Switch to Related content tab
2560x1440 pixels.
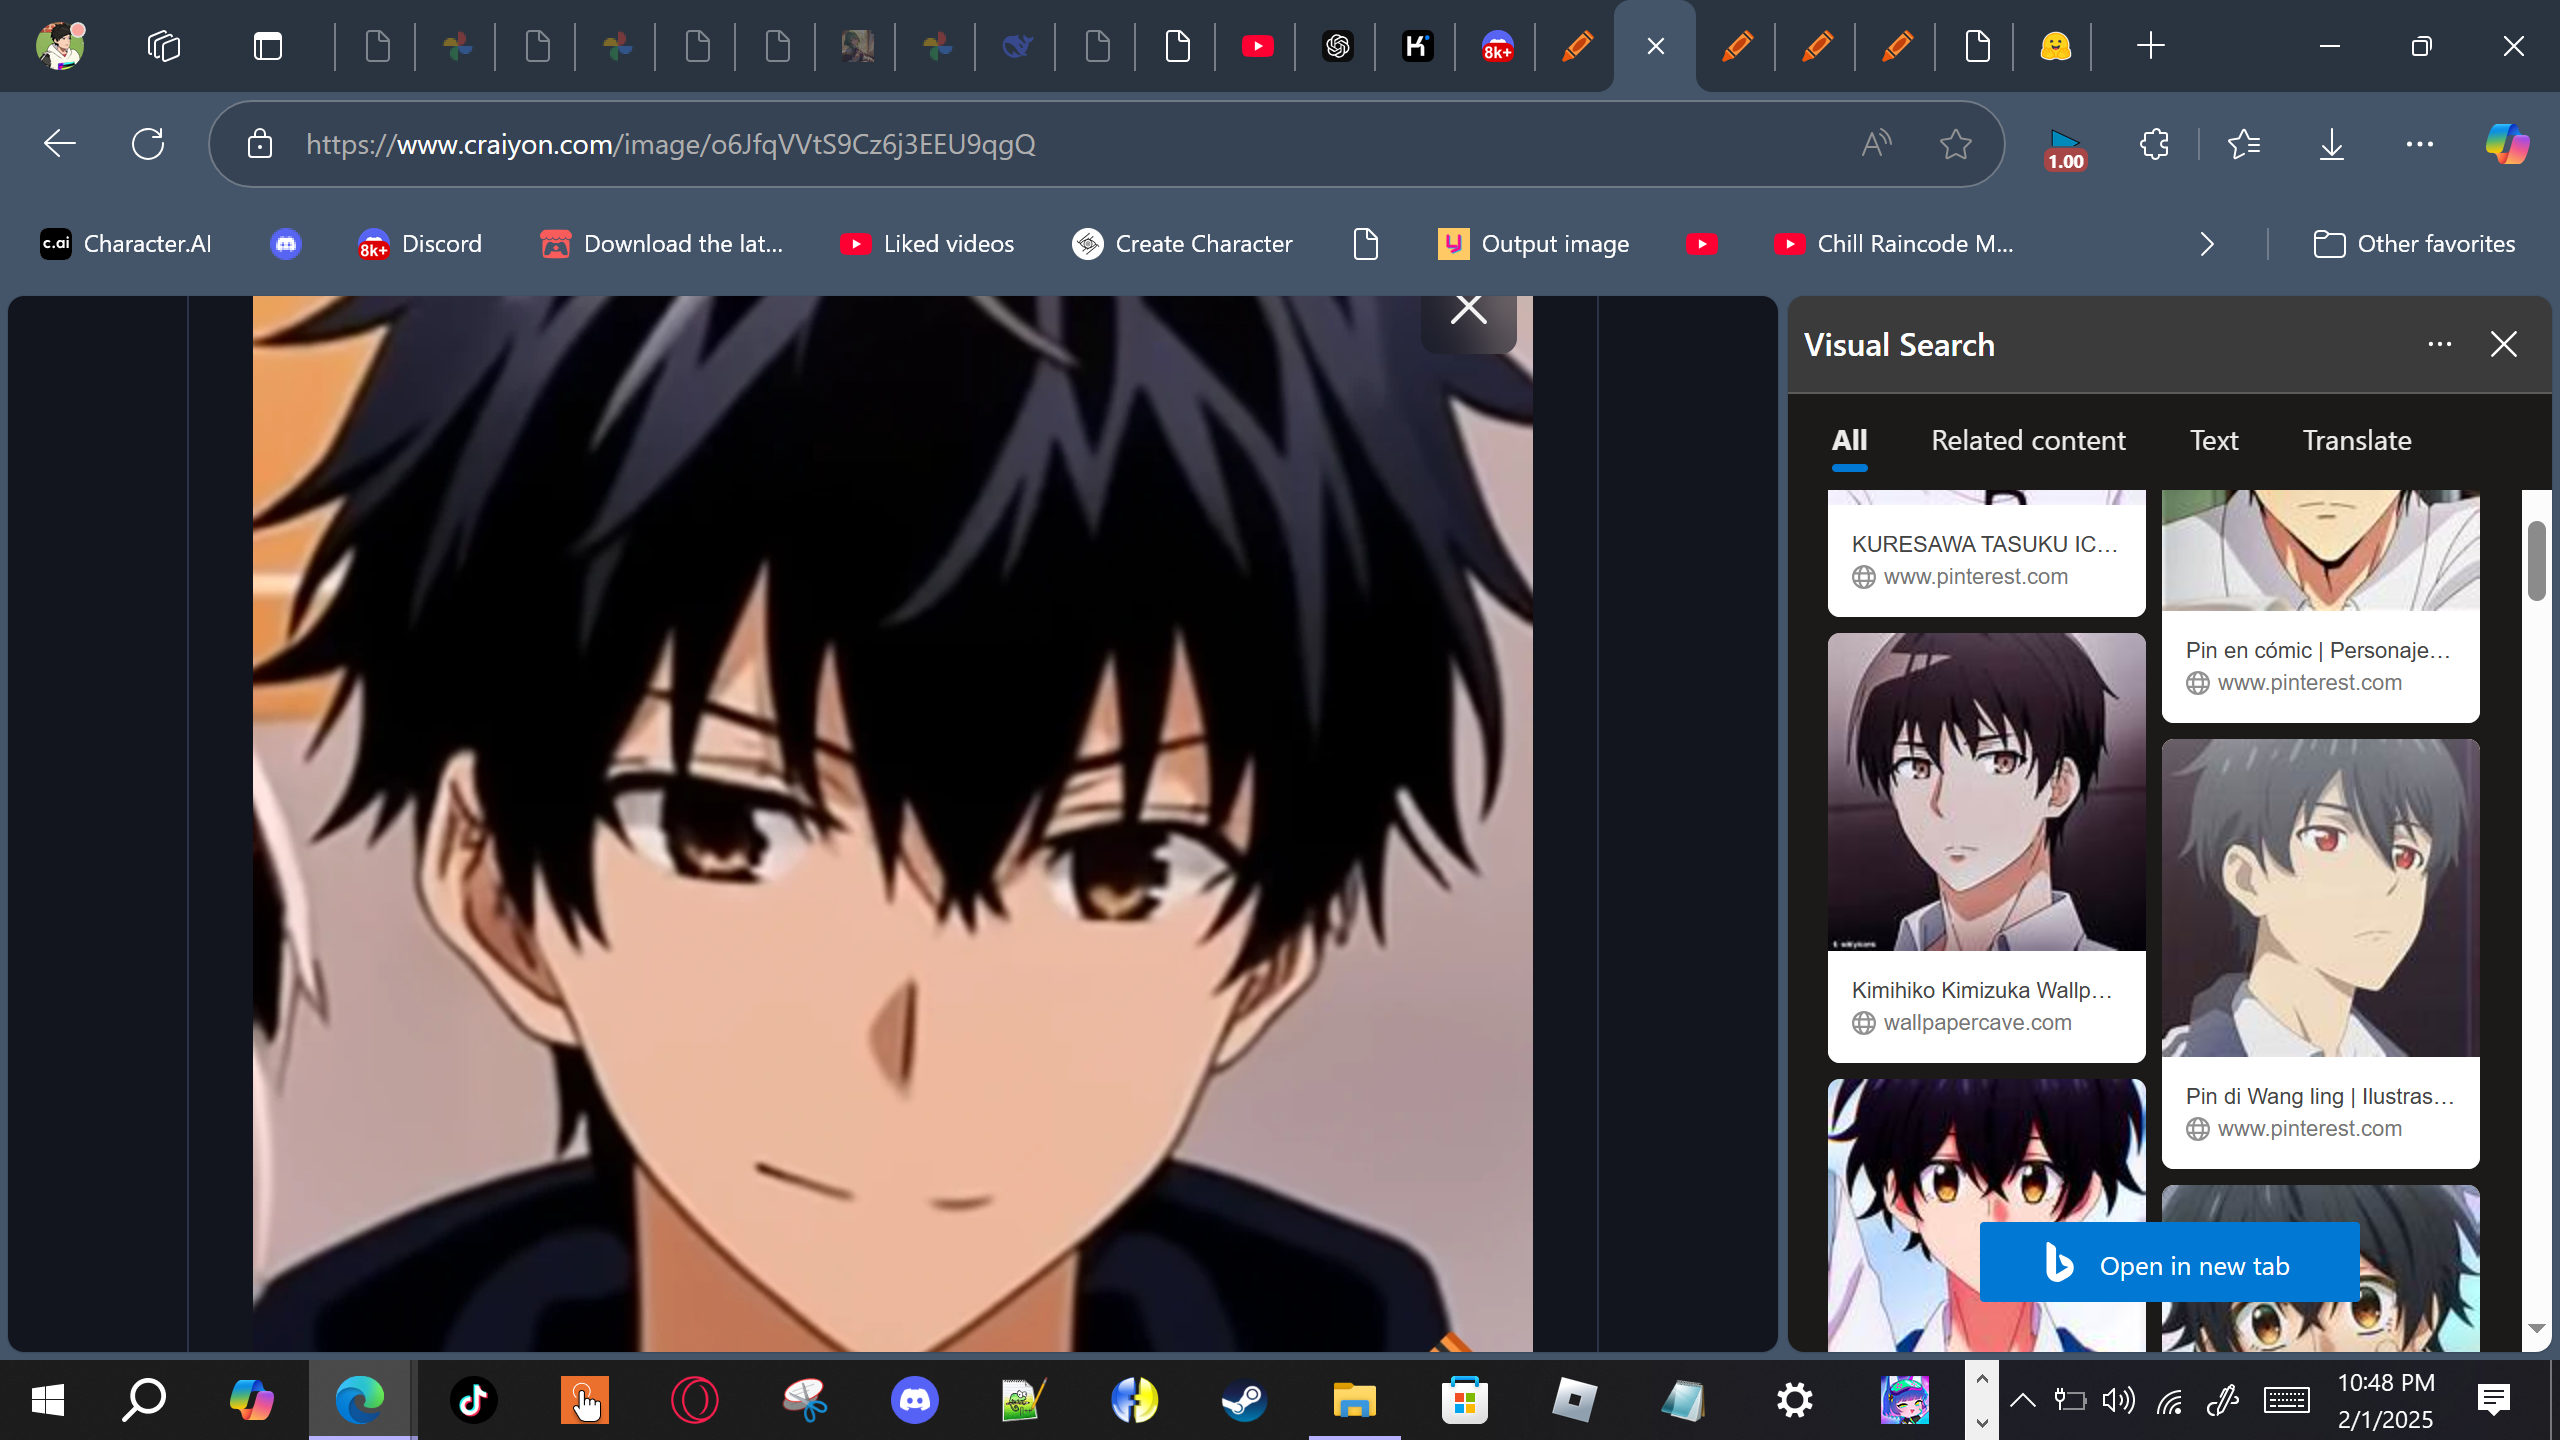[2027, 441]
